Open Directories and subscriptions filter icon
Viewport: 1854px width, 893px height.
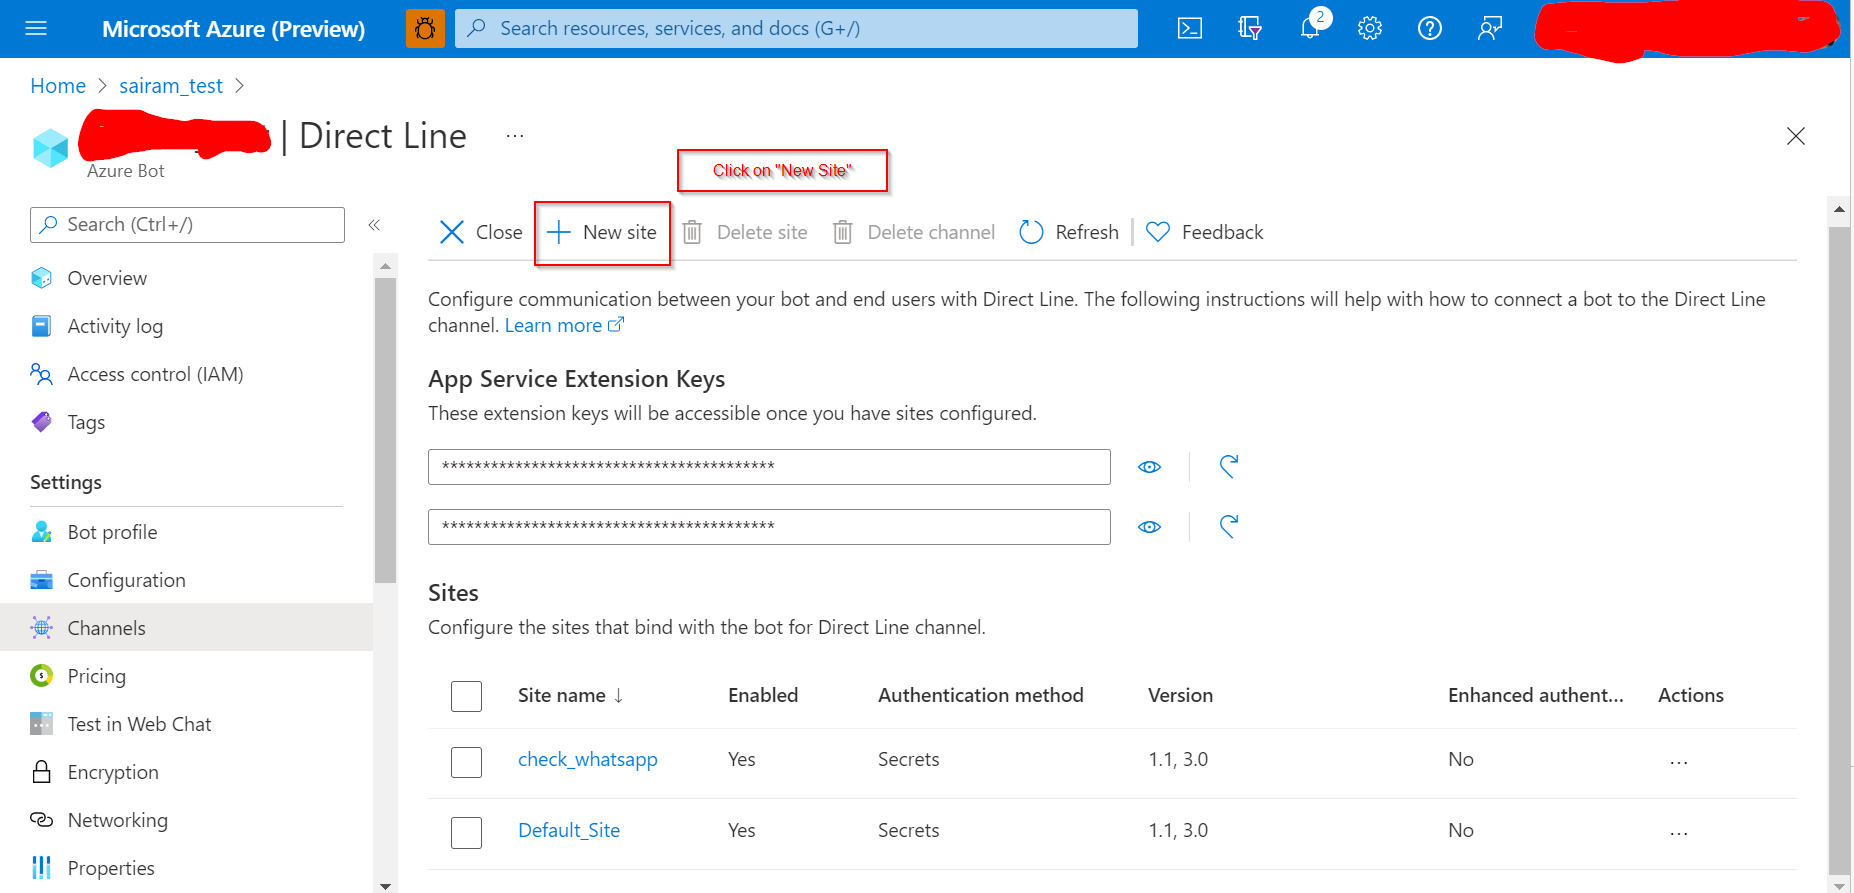(1250, 28)
